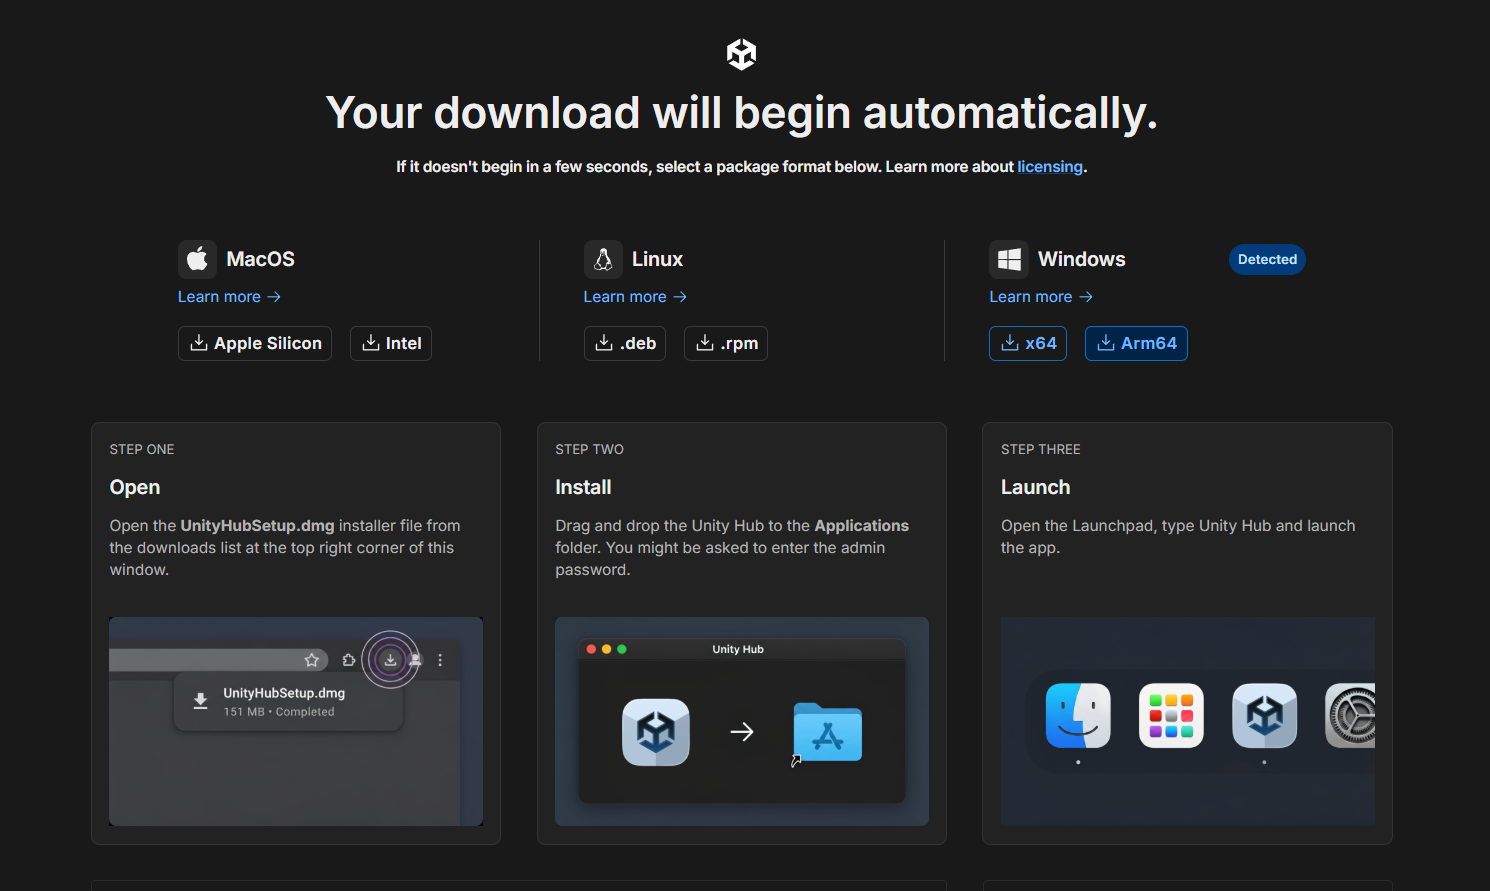
Task: Click the main download heading
Action: 742,112
